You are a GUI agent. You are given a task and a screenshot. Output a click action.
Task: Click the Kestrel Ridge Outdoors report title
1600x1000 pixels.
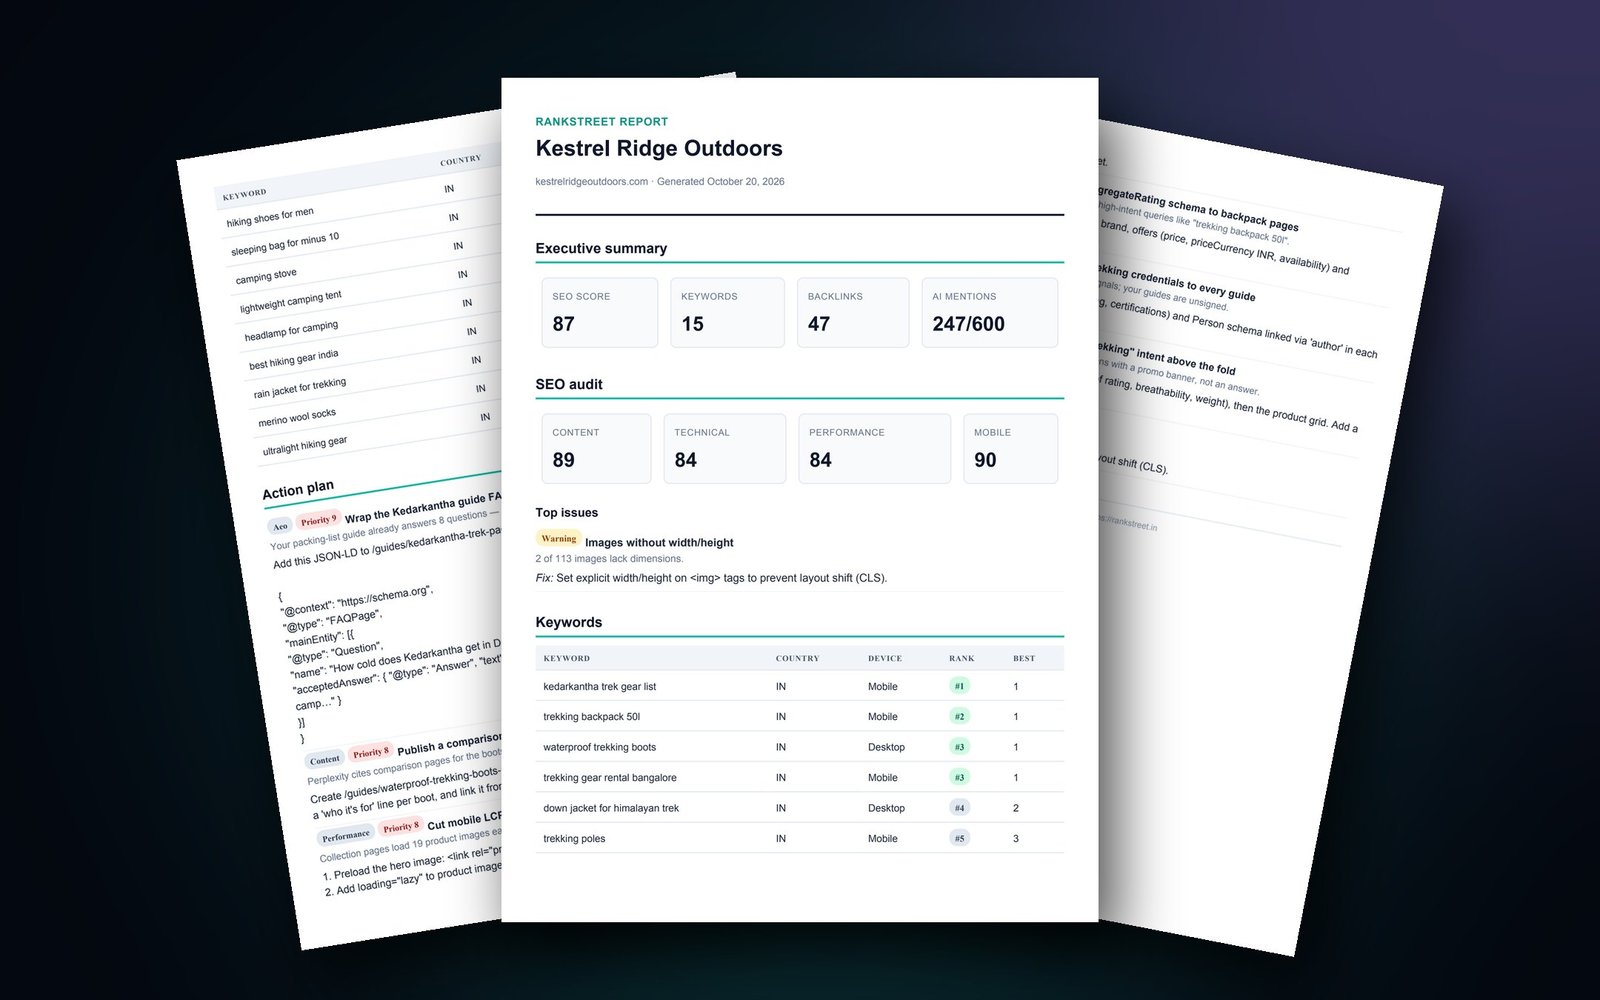(659, 149)
